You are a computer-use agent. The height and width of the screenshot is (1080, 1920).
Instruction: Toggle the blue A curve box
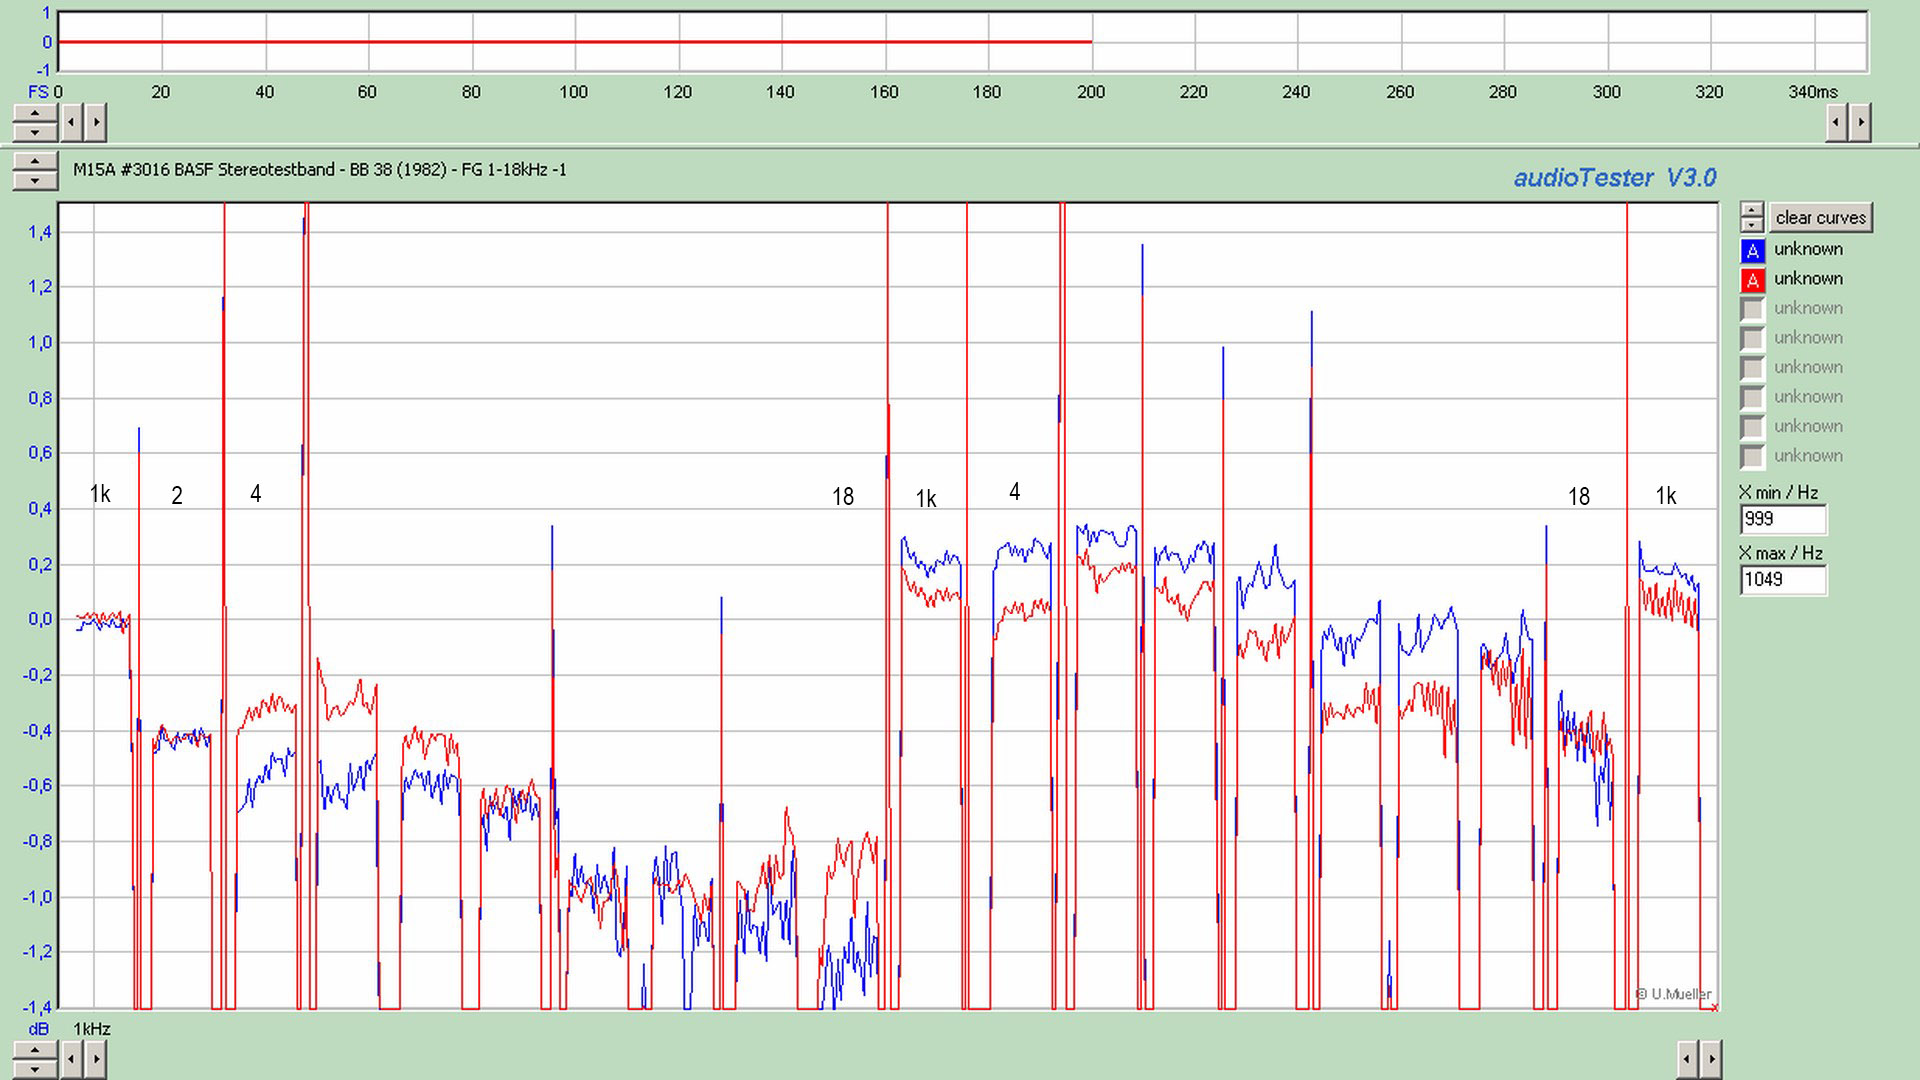click(x=1752, y=250)
